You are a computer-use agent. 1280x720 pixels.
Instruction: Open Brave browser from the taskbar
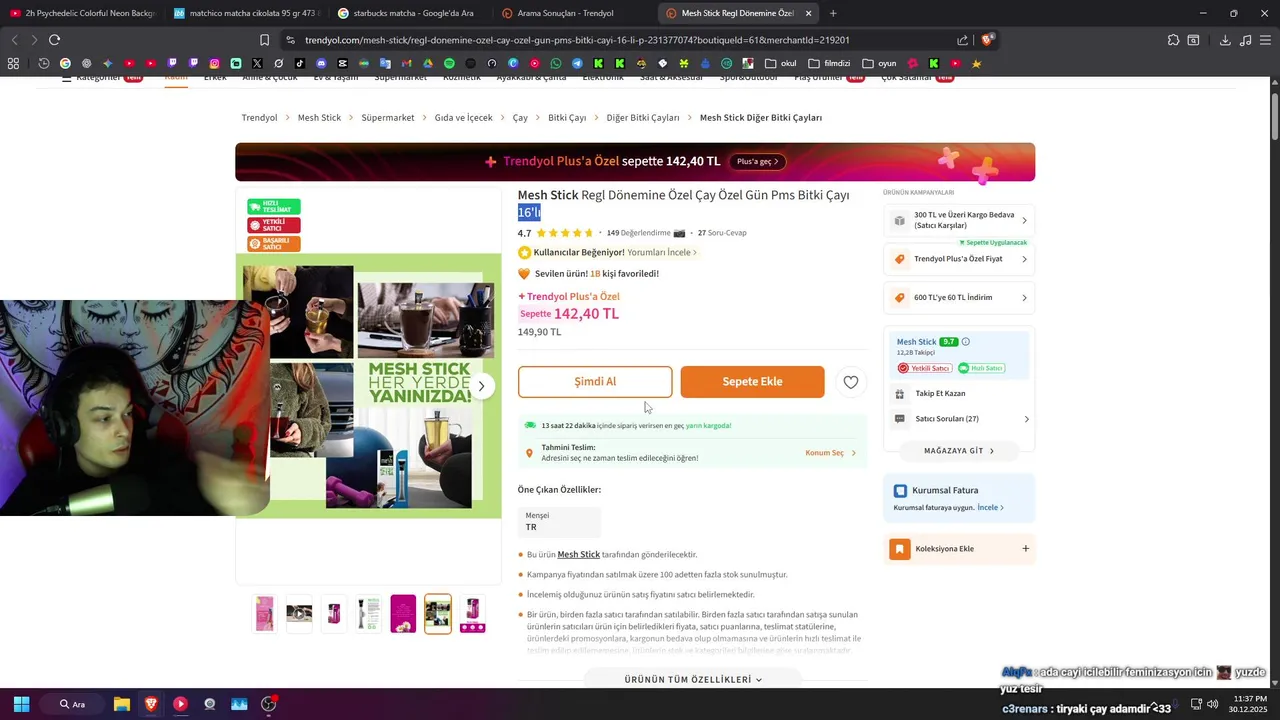[x=151, y=704]
